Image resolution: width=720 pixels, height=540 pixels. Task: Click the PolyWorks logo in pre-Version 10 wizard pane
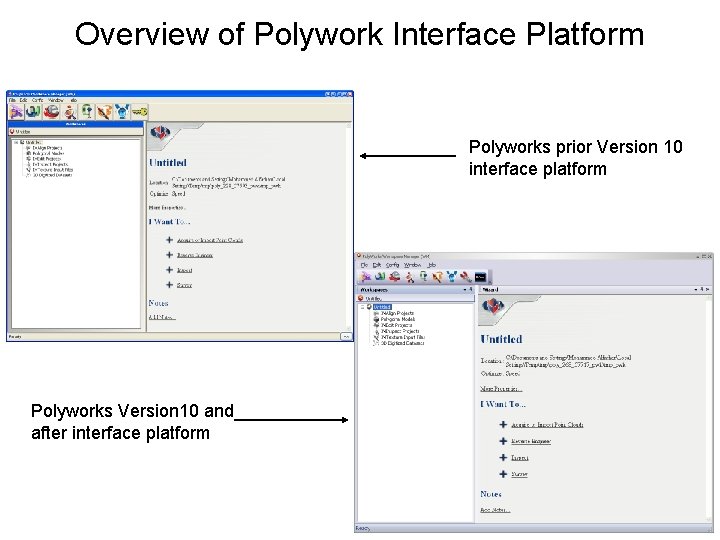pyautogui.click(x=160, y=134)
